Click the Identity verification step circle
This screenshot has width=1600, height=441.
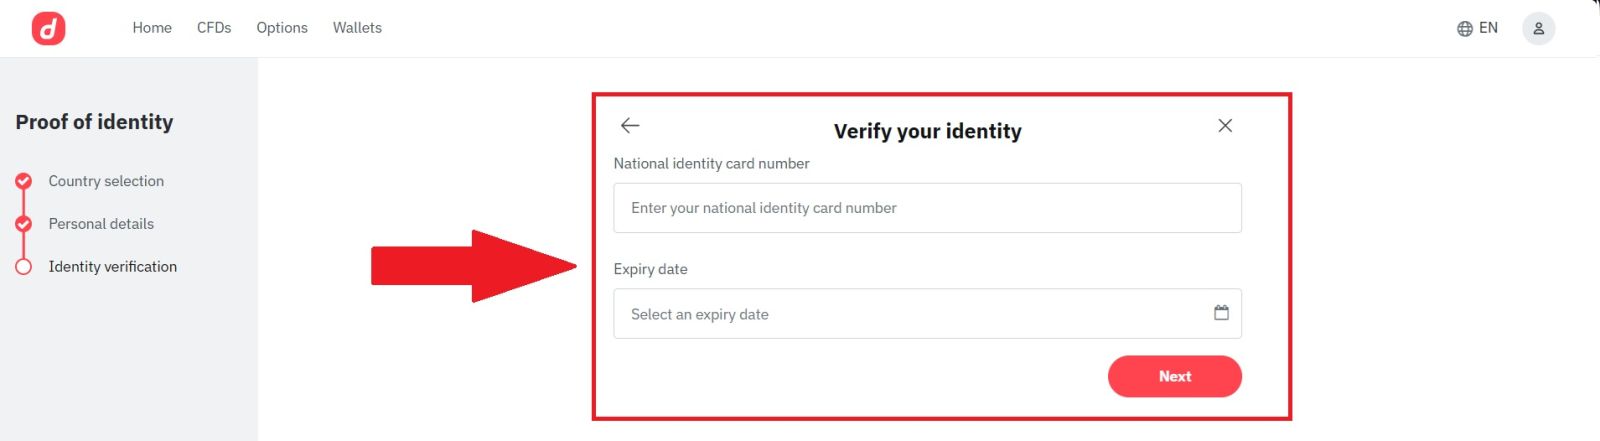tap(24, 267)
